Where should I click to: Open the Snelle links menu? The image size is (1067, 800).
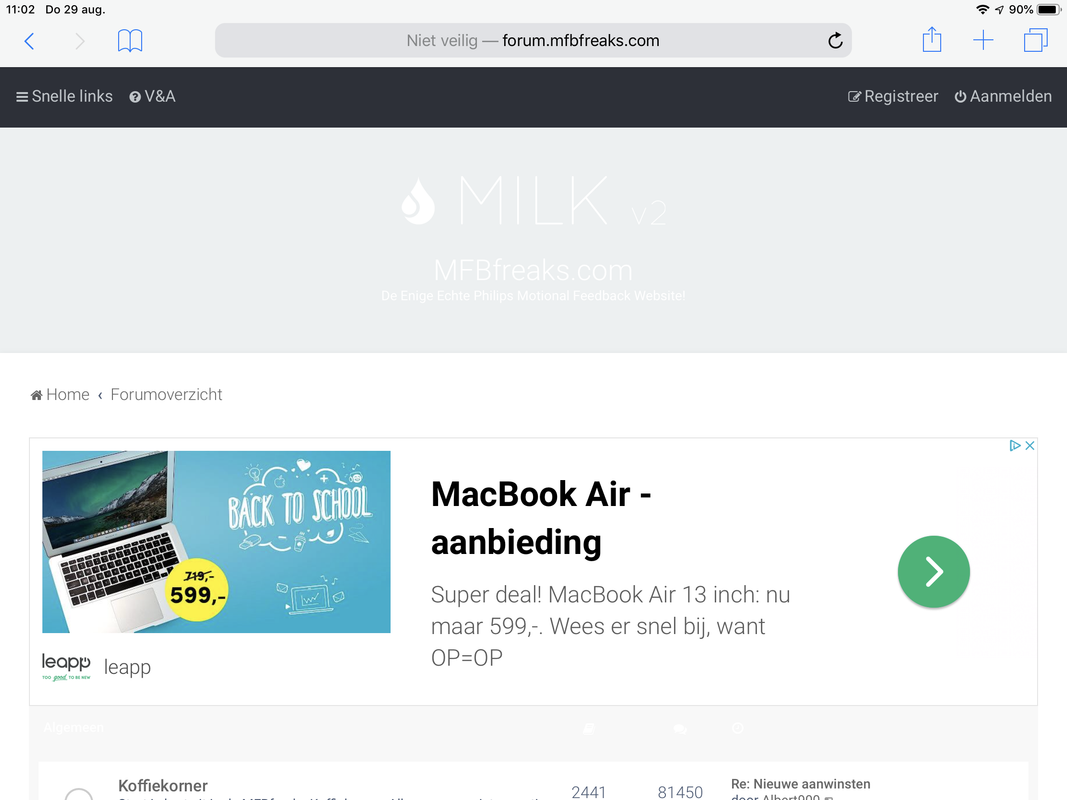pos(65,97)
